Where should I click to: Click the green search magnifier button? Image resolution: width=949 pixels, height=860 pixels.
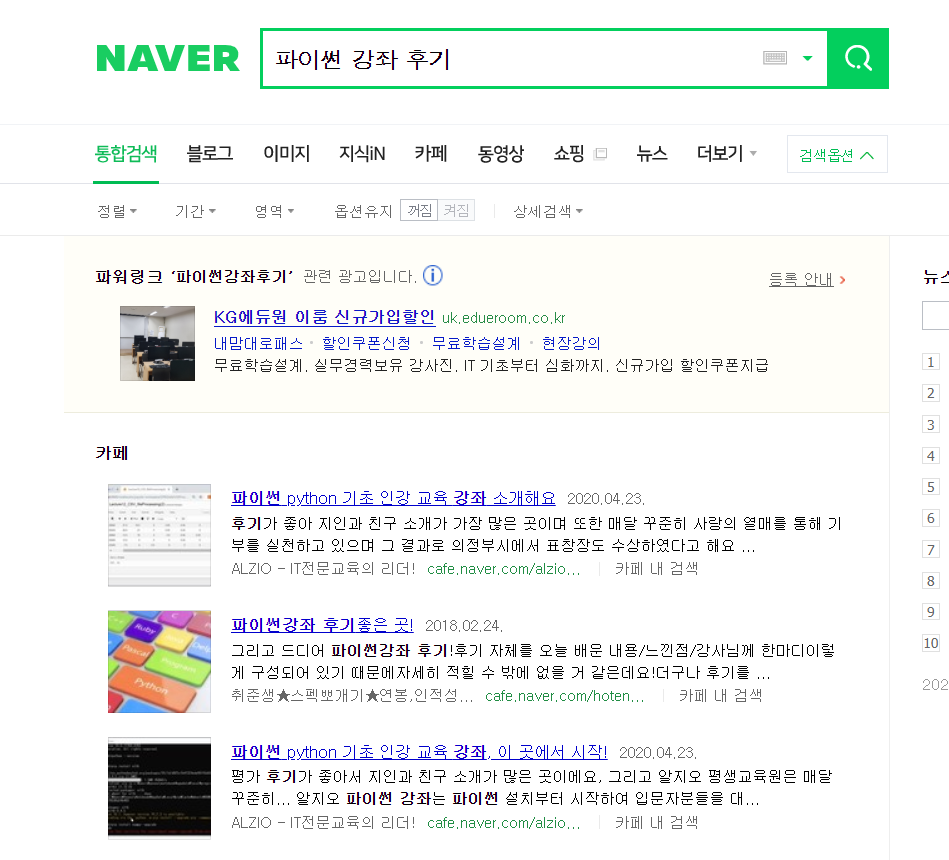858,59
